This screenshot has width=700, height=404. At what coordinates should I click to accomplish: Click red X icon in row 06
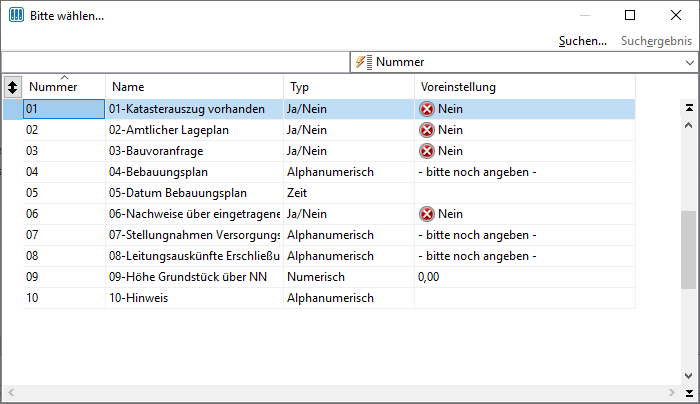click(427, 214)
